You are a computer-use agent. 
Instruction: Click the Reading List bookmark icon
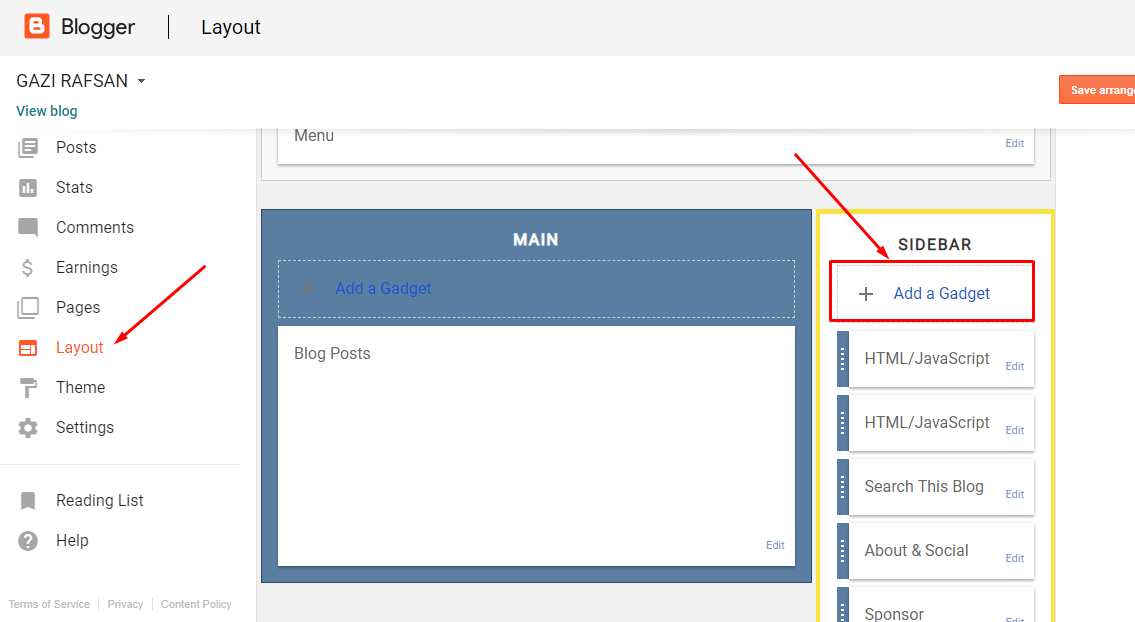pos(28,500)
